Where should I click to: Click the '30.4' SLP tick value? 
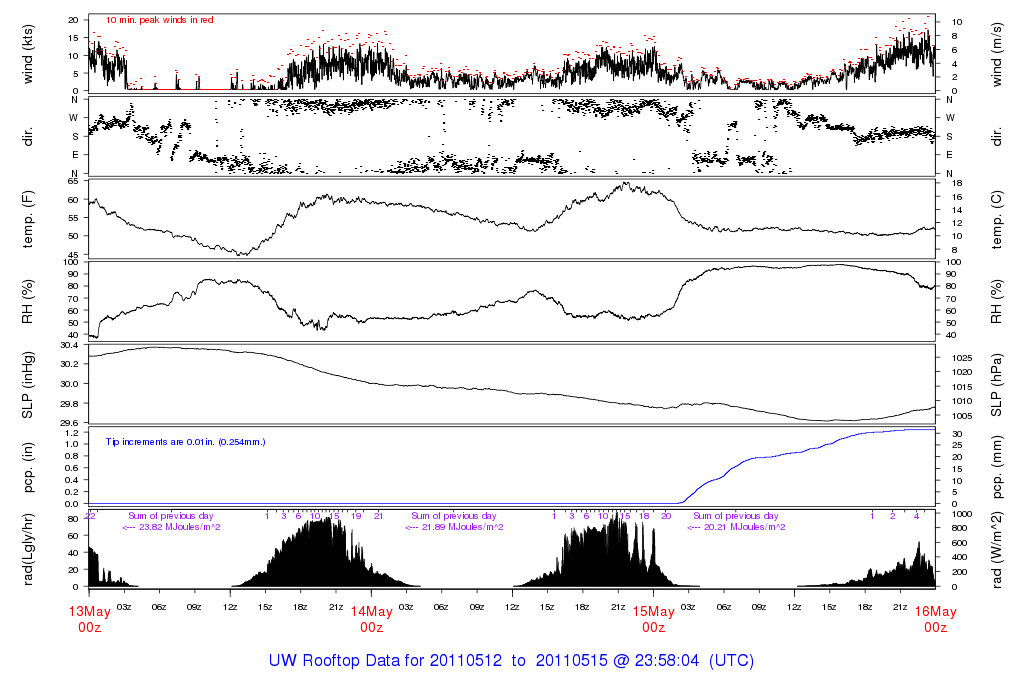coord(69,345)
